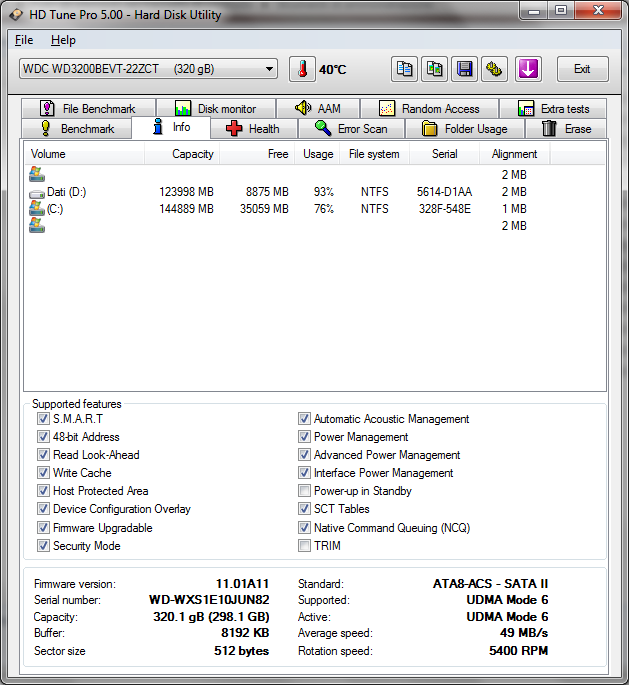Screen dimensions: 629x685
Task: Select the serial 5614-D1AA cell
Action: click(x=444, y=192)
